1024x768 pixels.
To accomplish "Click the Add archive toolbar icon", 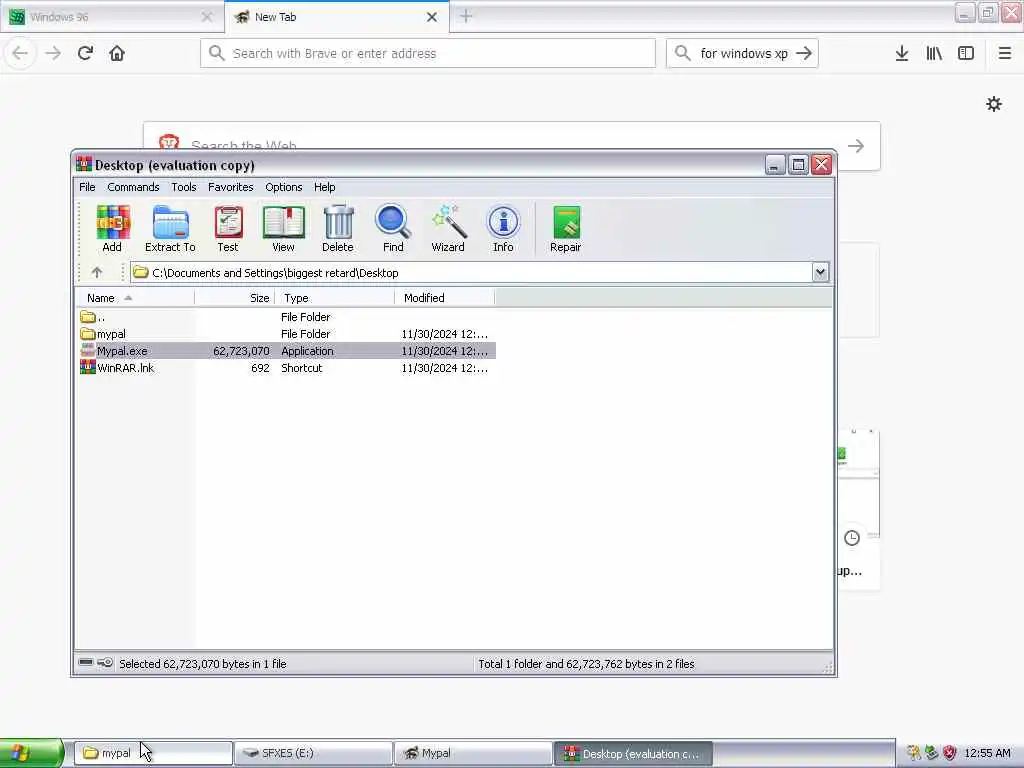I will pos(112,228).
